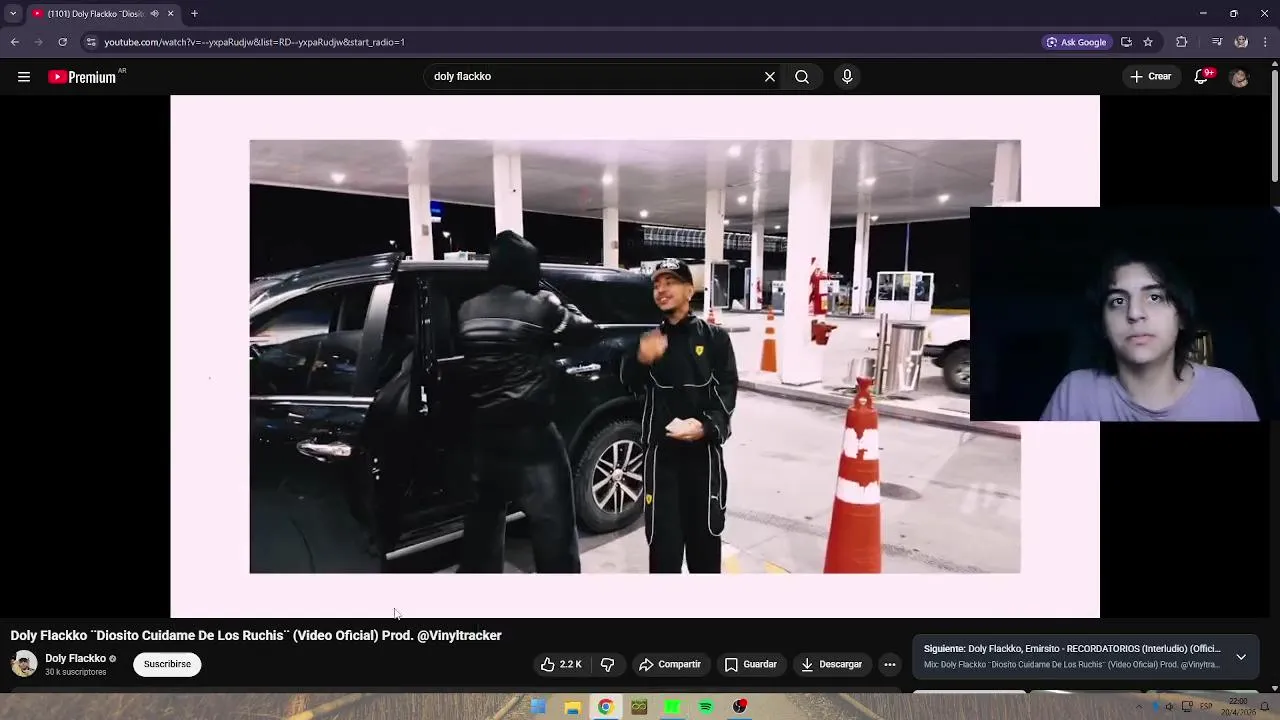Subscribe with Suscribirse button
Image resolution: width=1280 pixels, height=720 pixels.
click(167, 664)
